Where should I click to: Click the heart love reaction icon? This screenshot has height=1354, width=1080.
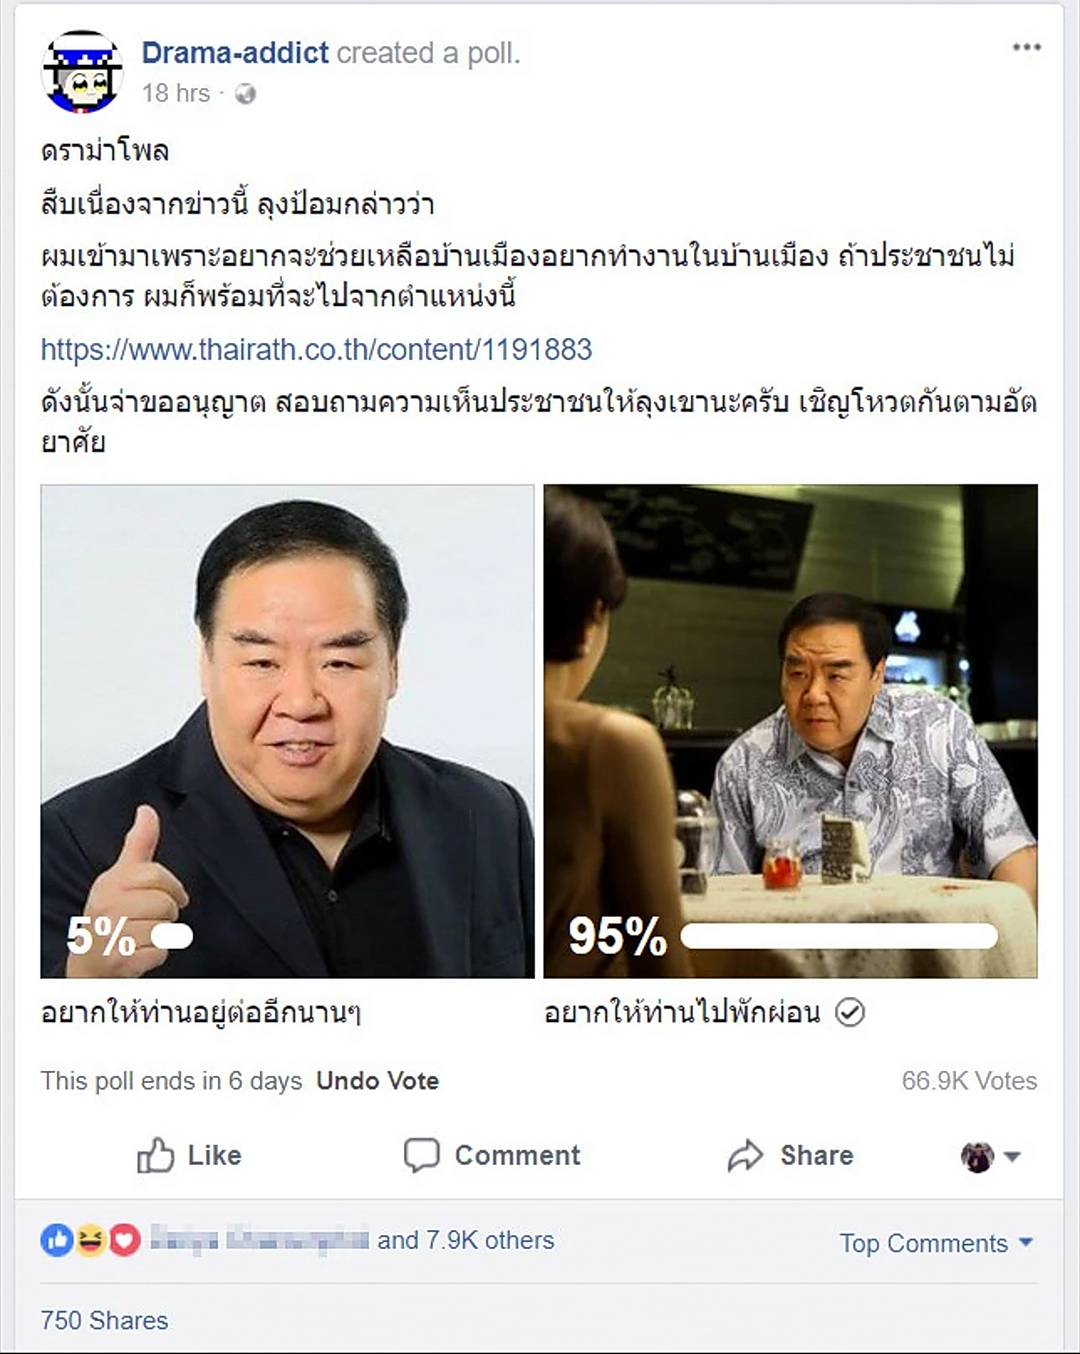pos(124,1241)
